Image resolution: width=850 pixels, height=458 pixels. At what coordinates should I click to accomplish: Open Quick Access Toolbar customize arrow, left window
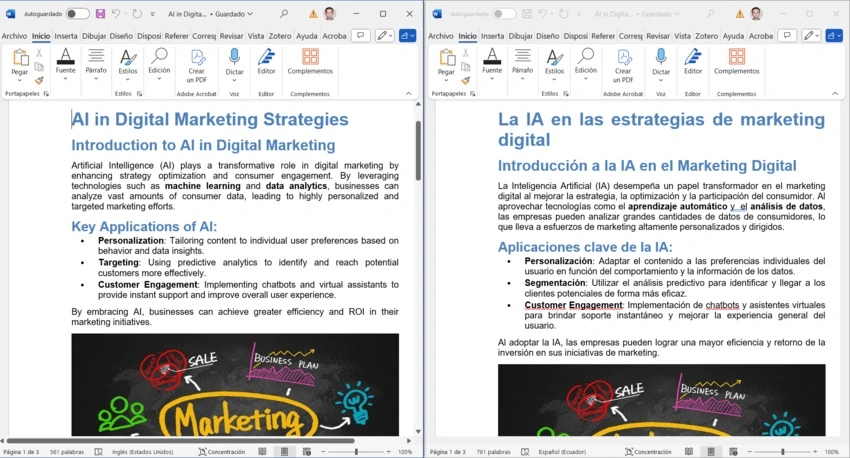(x=152, y=14)
